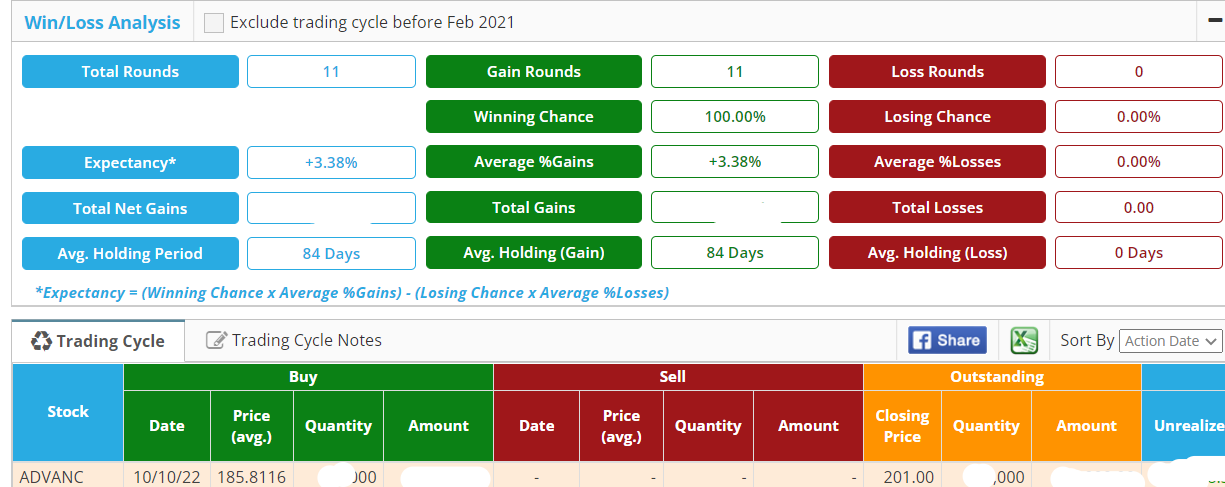
Task: Tick Exclude trading cycle before Feb 2021
Action: [214, 22]
